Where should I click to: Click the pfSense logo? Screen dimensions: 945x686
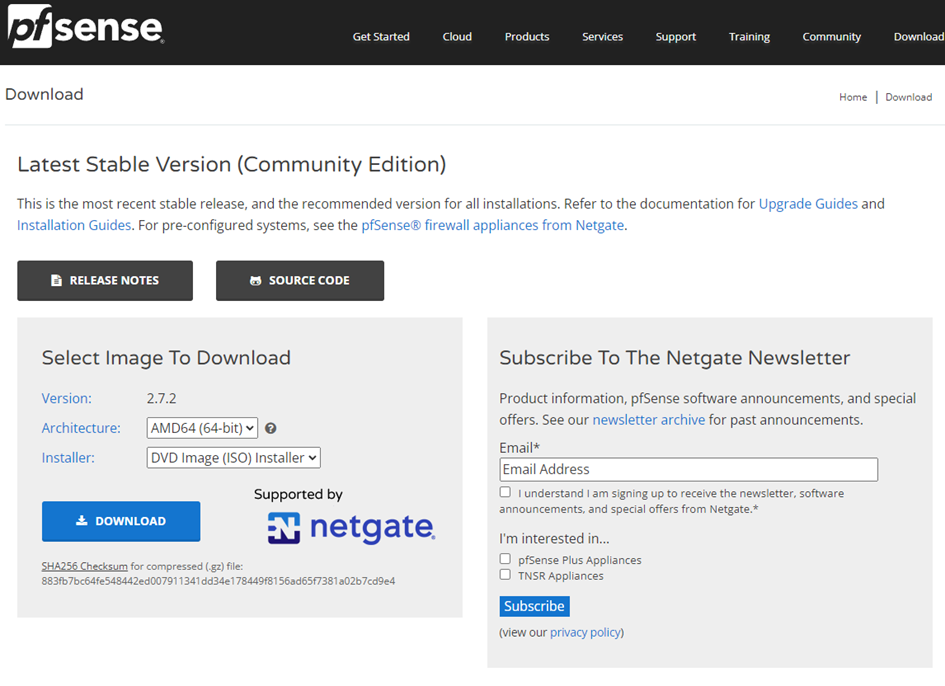pyautogui.click(x=86, y=26)
